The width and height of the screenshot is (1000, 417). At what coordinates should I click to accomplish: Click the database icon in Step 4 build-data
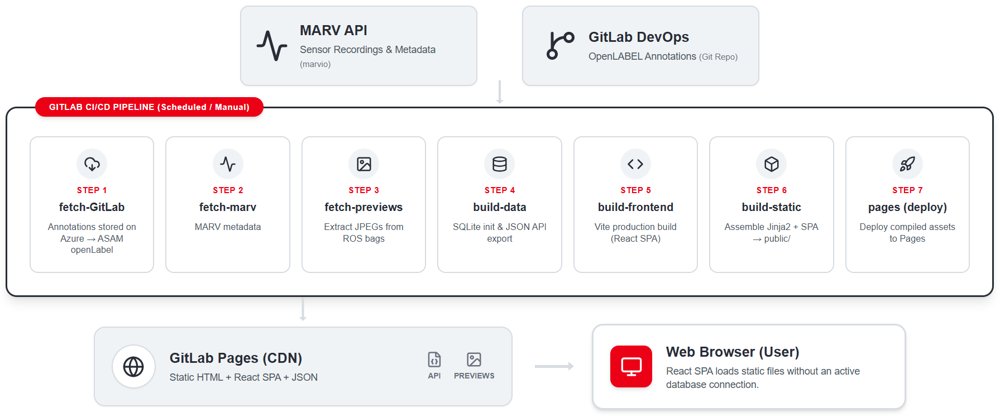pos(499,164)
